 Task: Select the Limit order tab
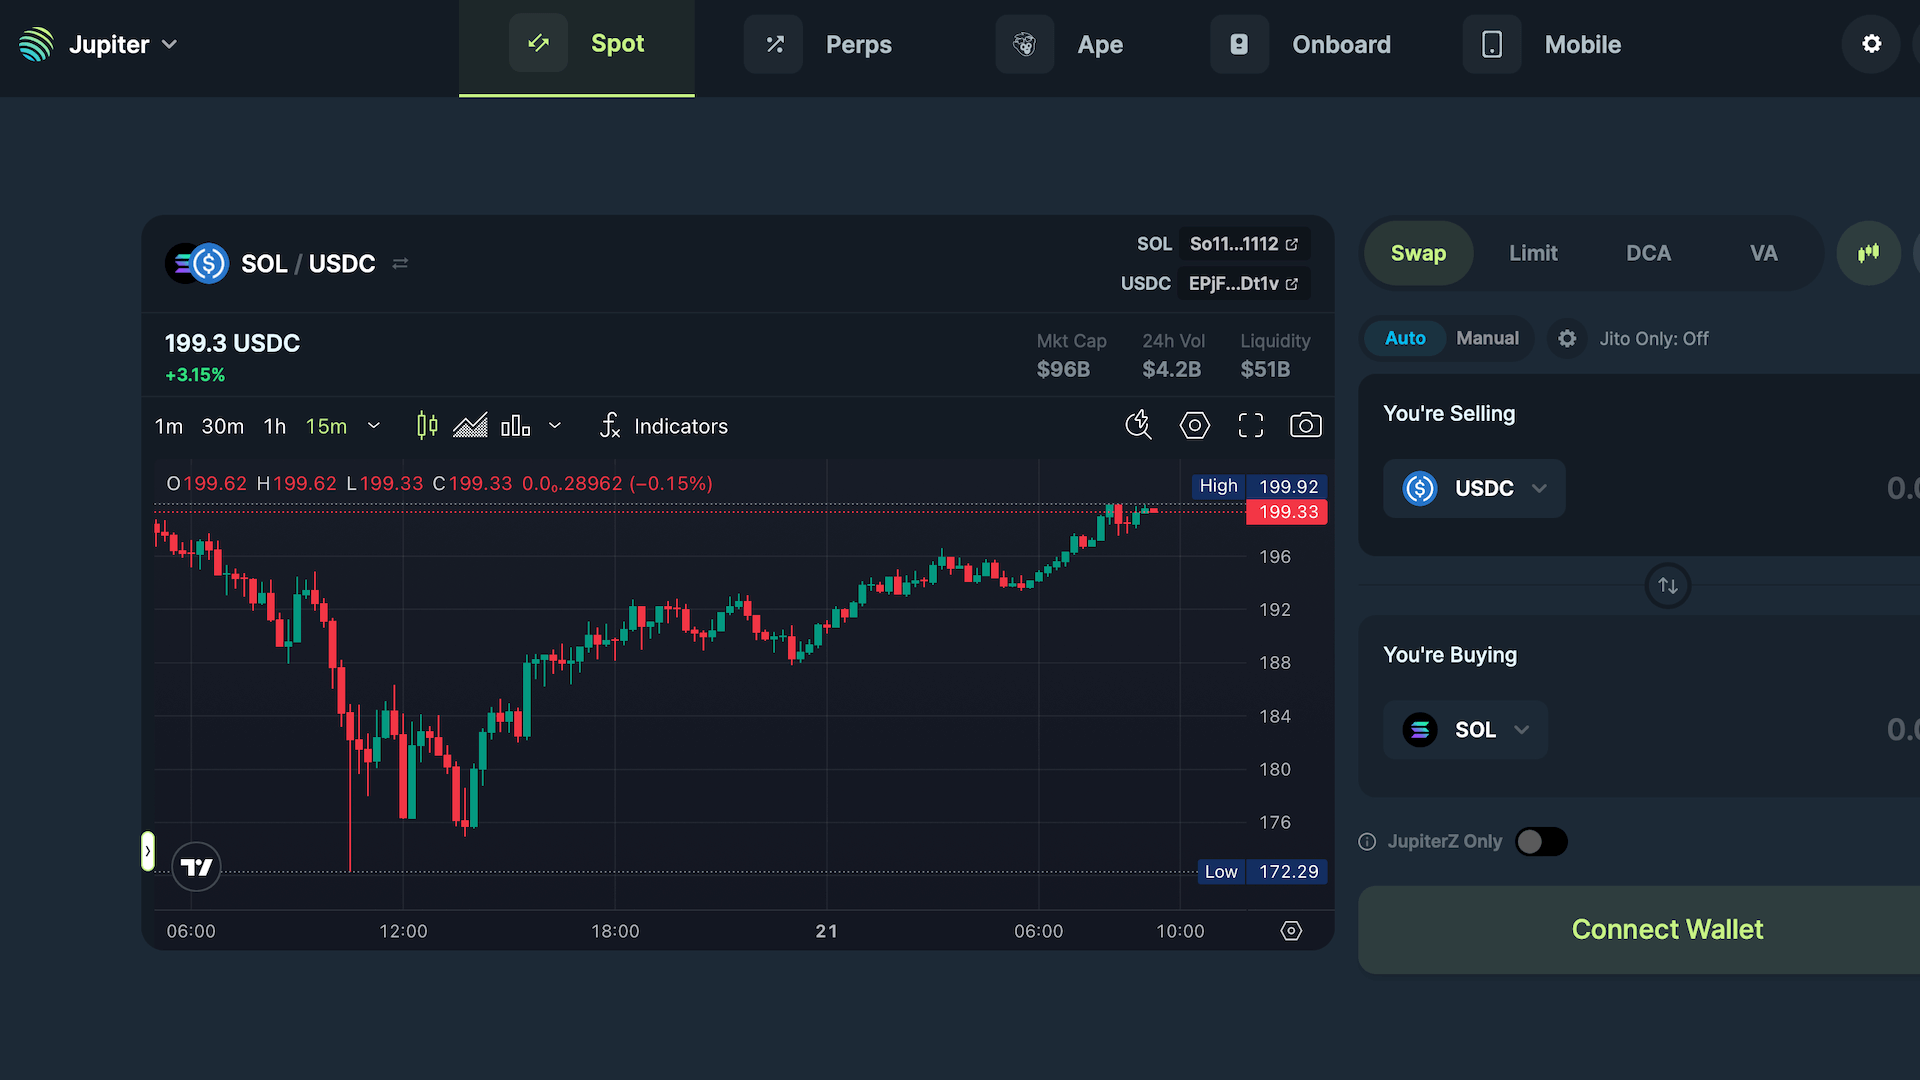point(1533,253)
